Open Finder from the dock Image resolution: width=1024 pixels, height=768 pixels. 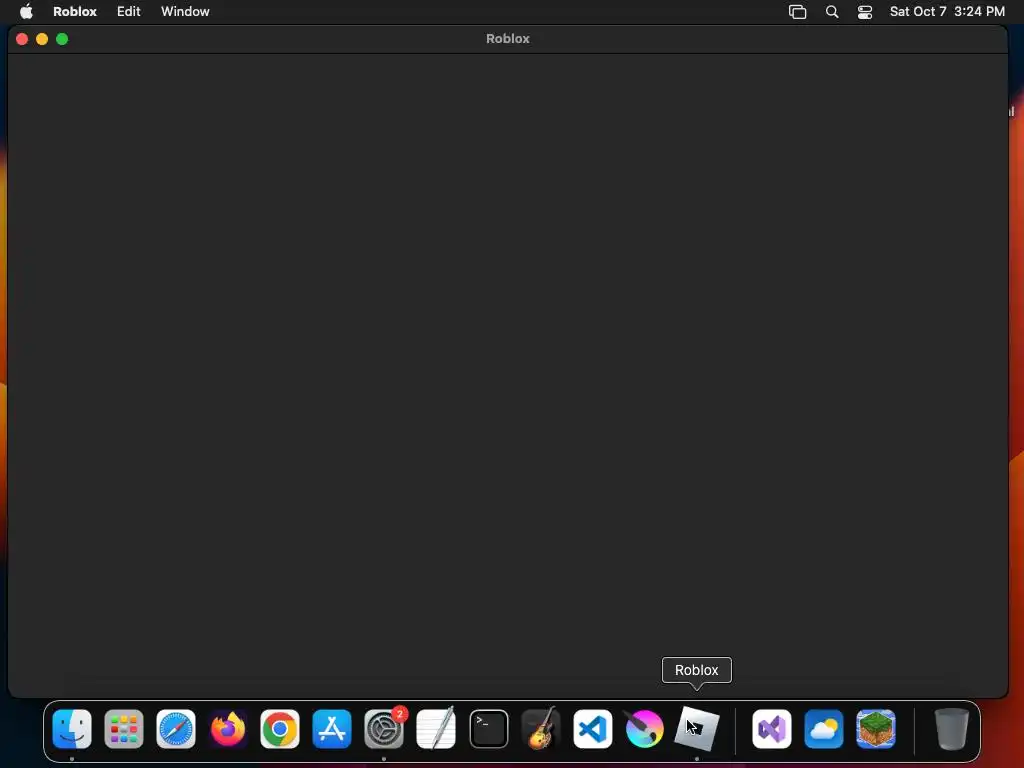click(72, 729)
